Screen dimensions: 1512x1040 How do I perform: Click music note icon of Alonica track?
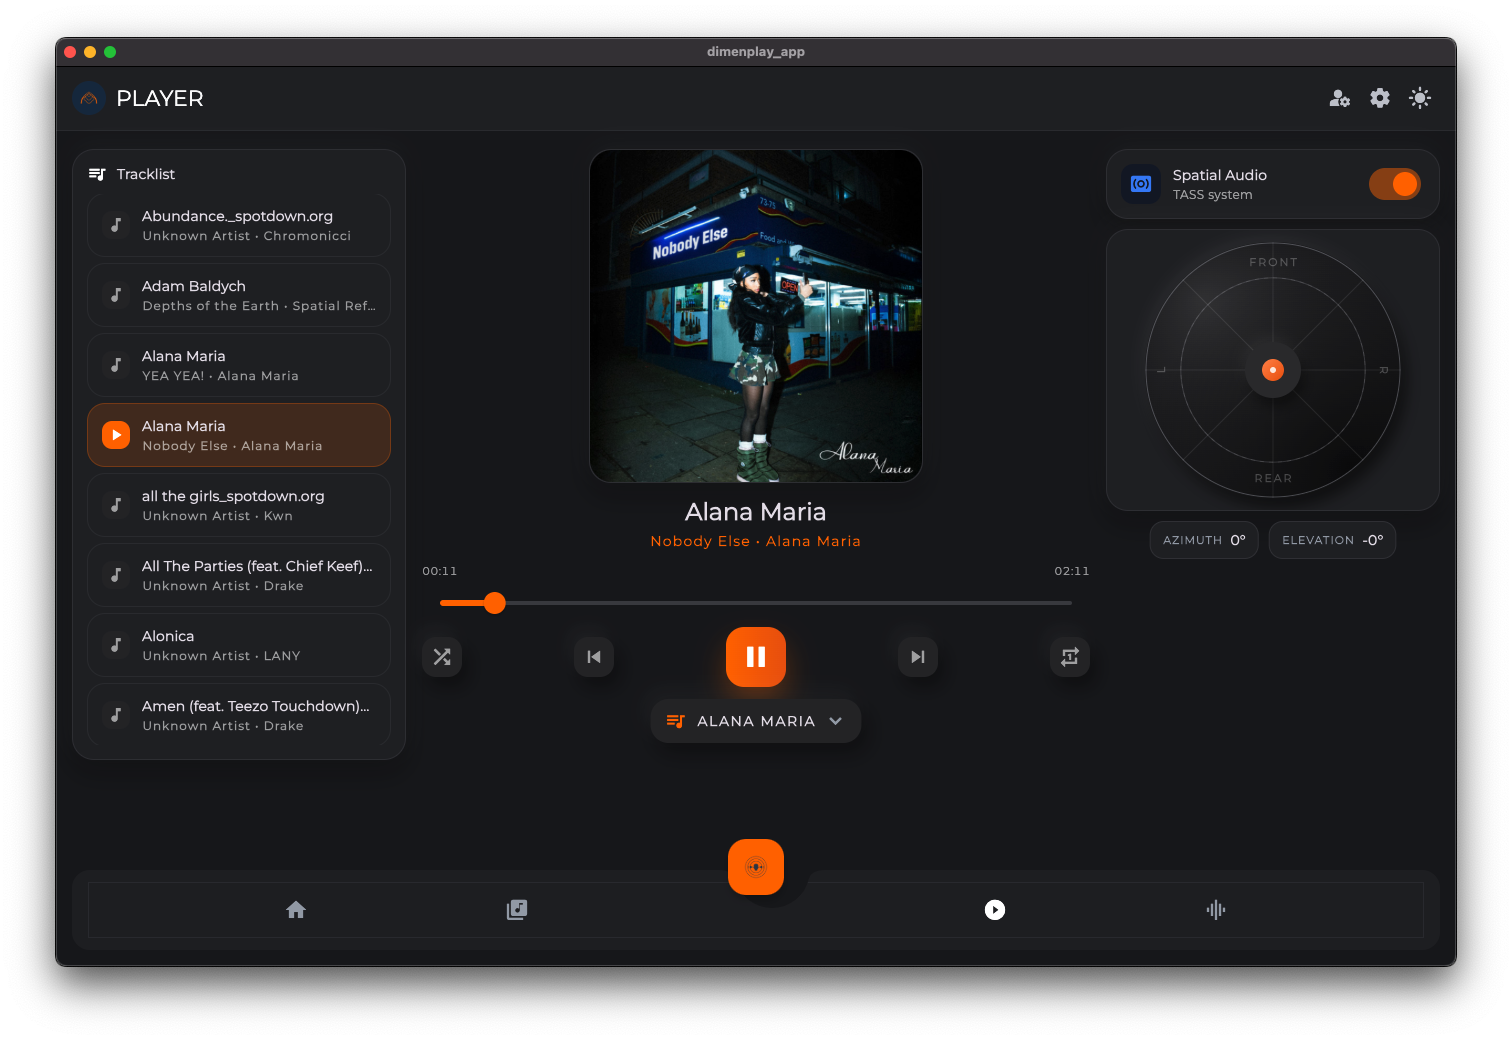click(116, 645)
